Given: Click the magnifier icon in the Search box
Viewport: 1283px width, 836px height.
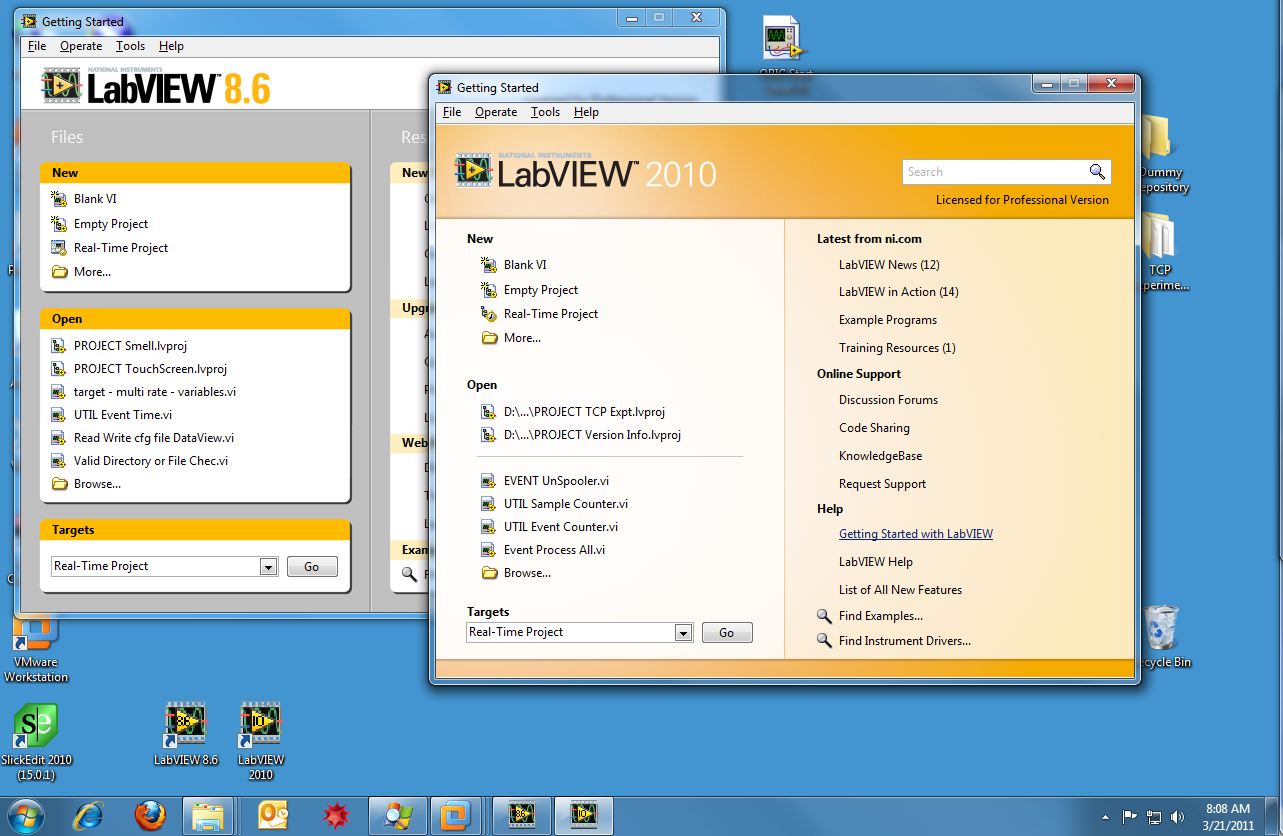Looking at the screenshot, I should coord(1098,171).
